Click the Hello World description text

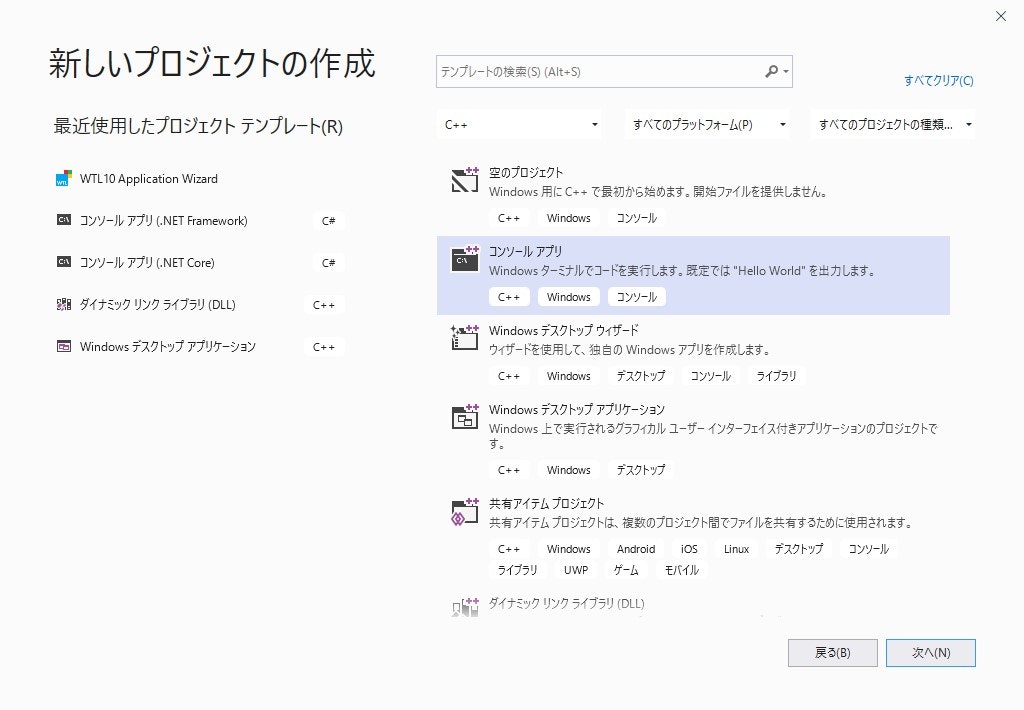pyautogui.click(x=682, y=271)
